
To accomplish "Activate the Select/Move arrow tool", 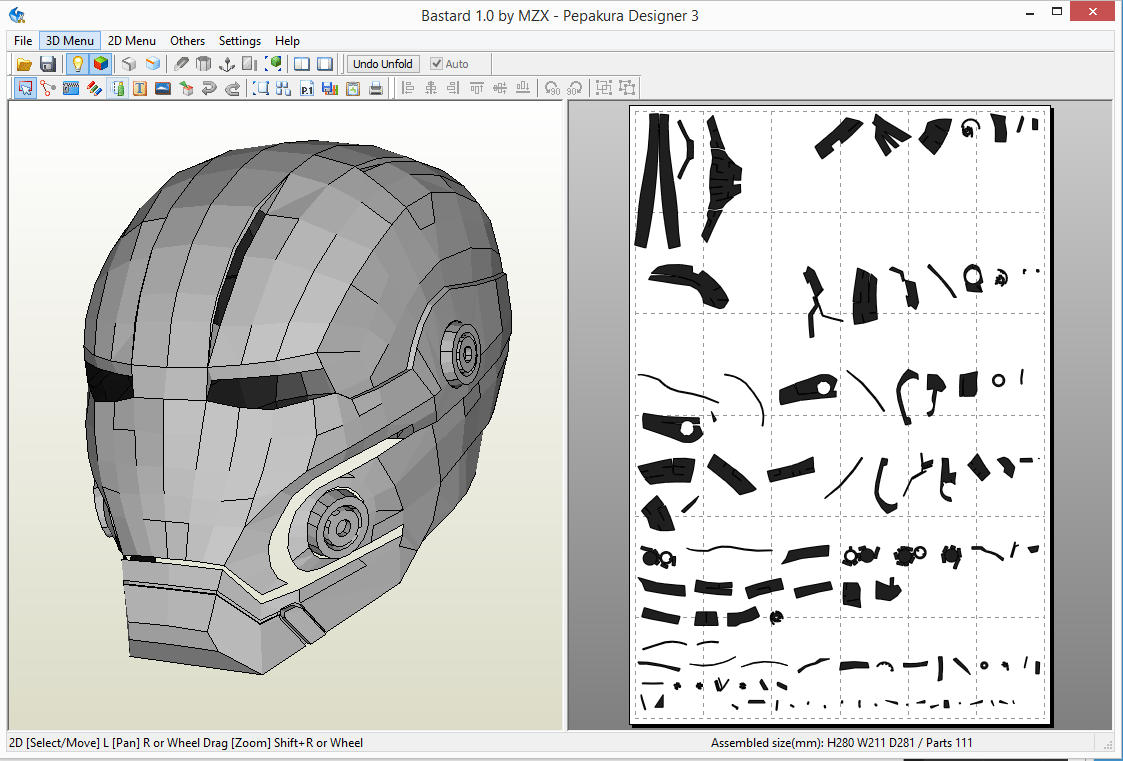I will (x=26, y=88).
